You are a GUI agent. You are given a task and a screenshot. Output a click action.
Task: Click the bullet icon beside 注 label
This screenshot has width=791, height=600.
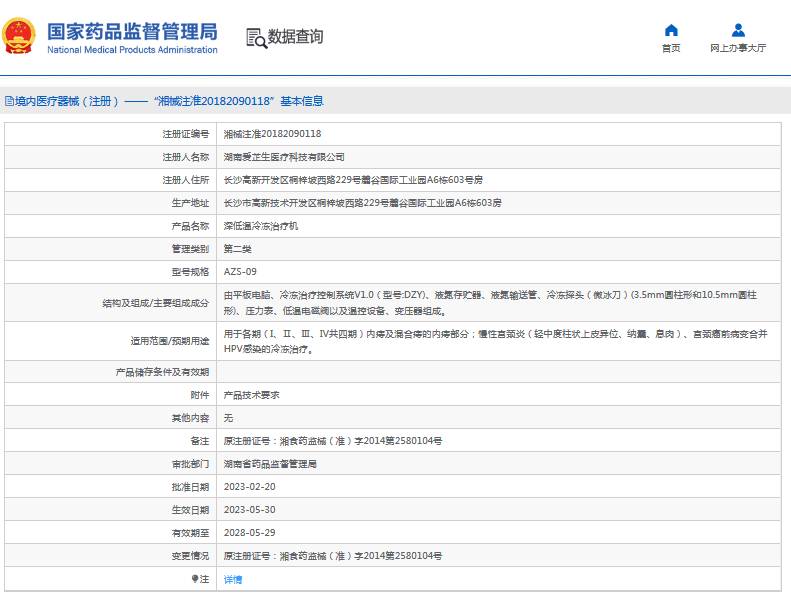tap(195, 579)
